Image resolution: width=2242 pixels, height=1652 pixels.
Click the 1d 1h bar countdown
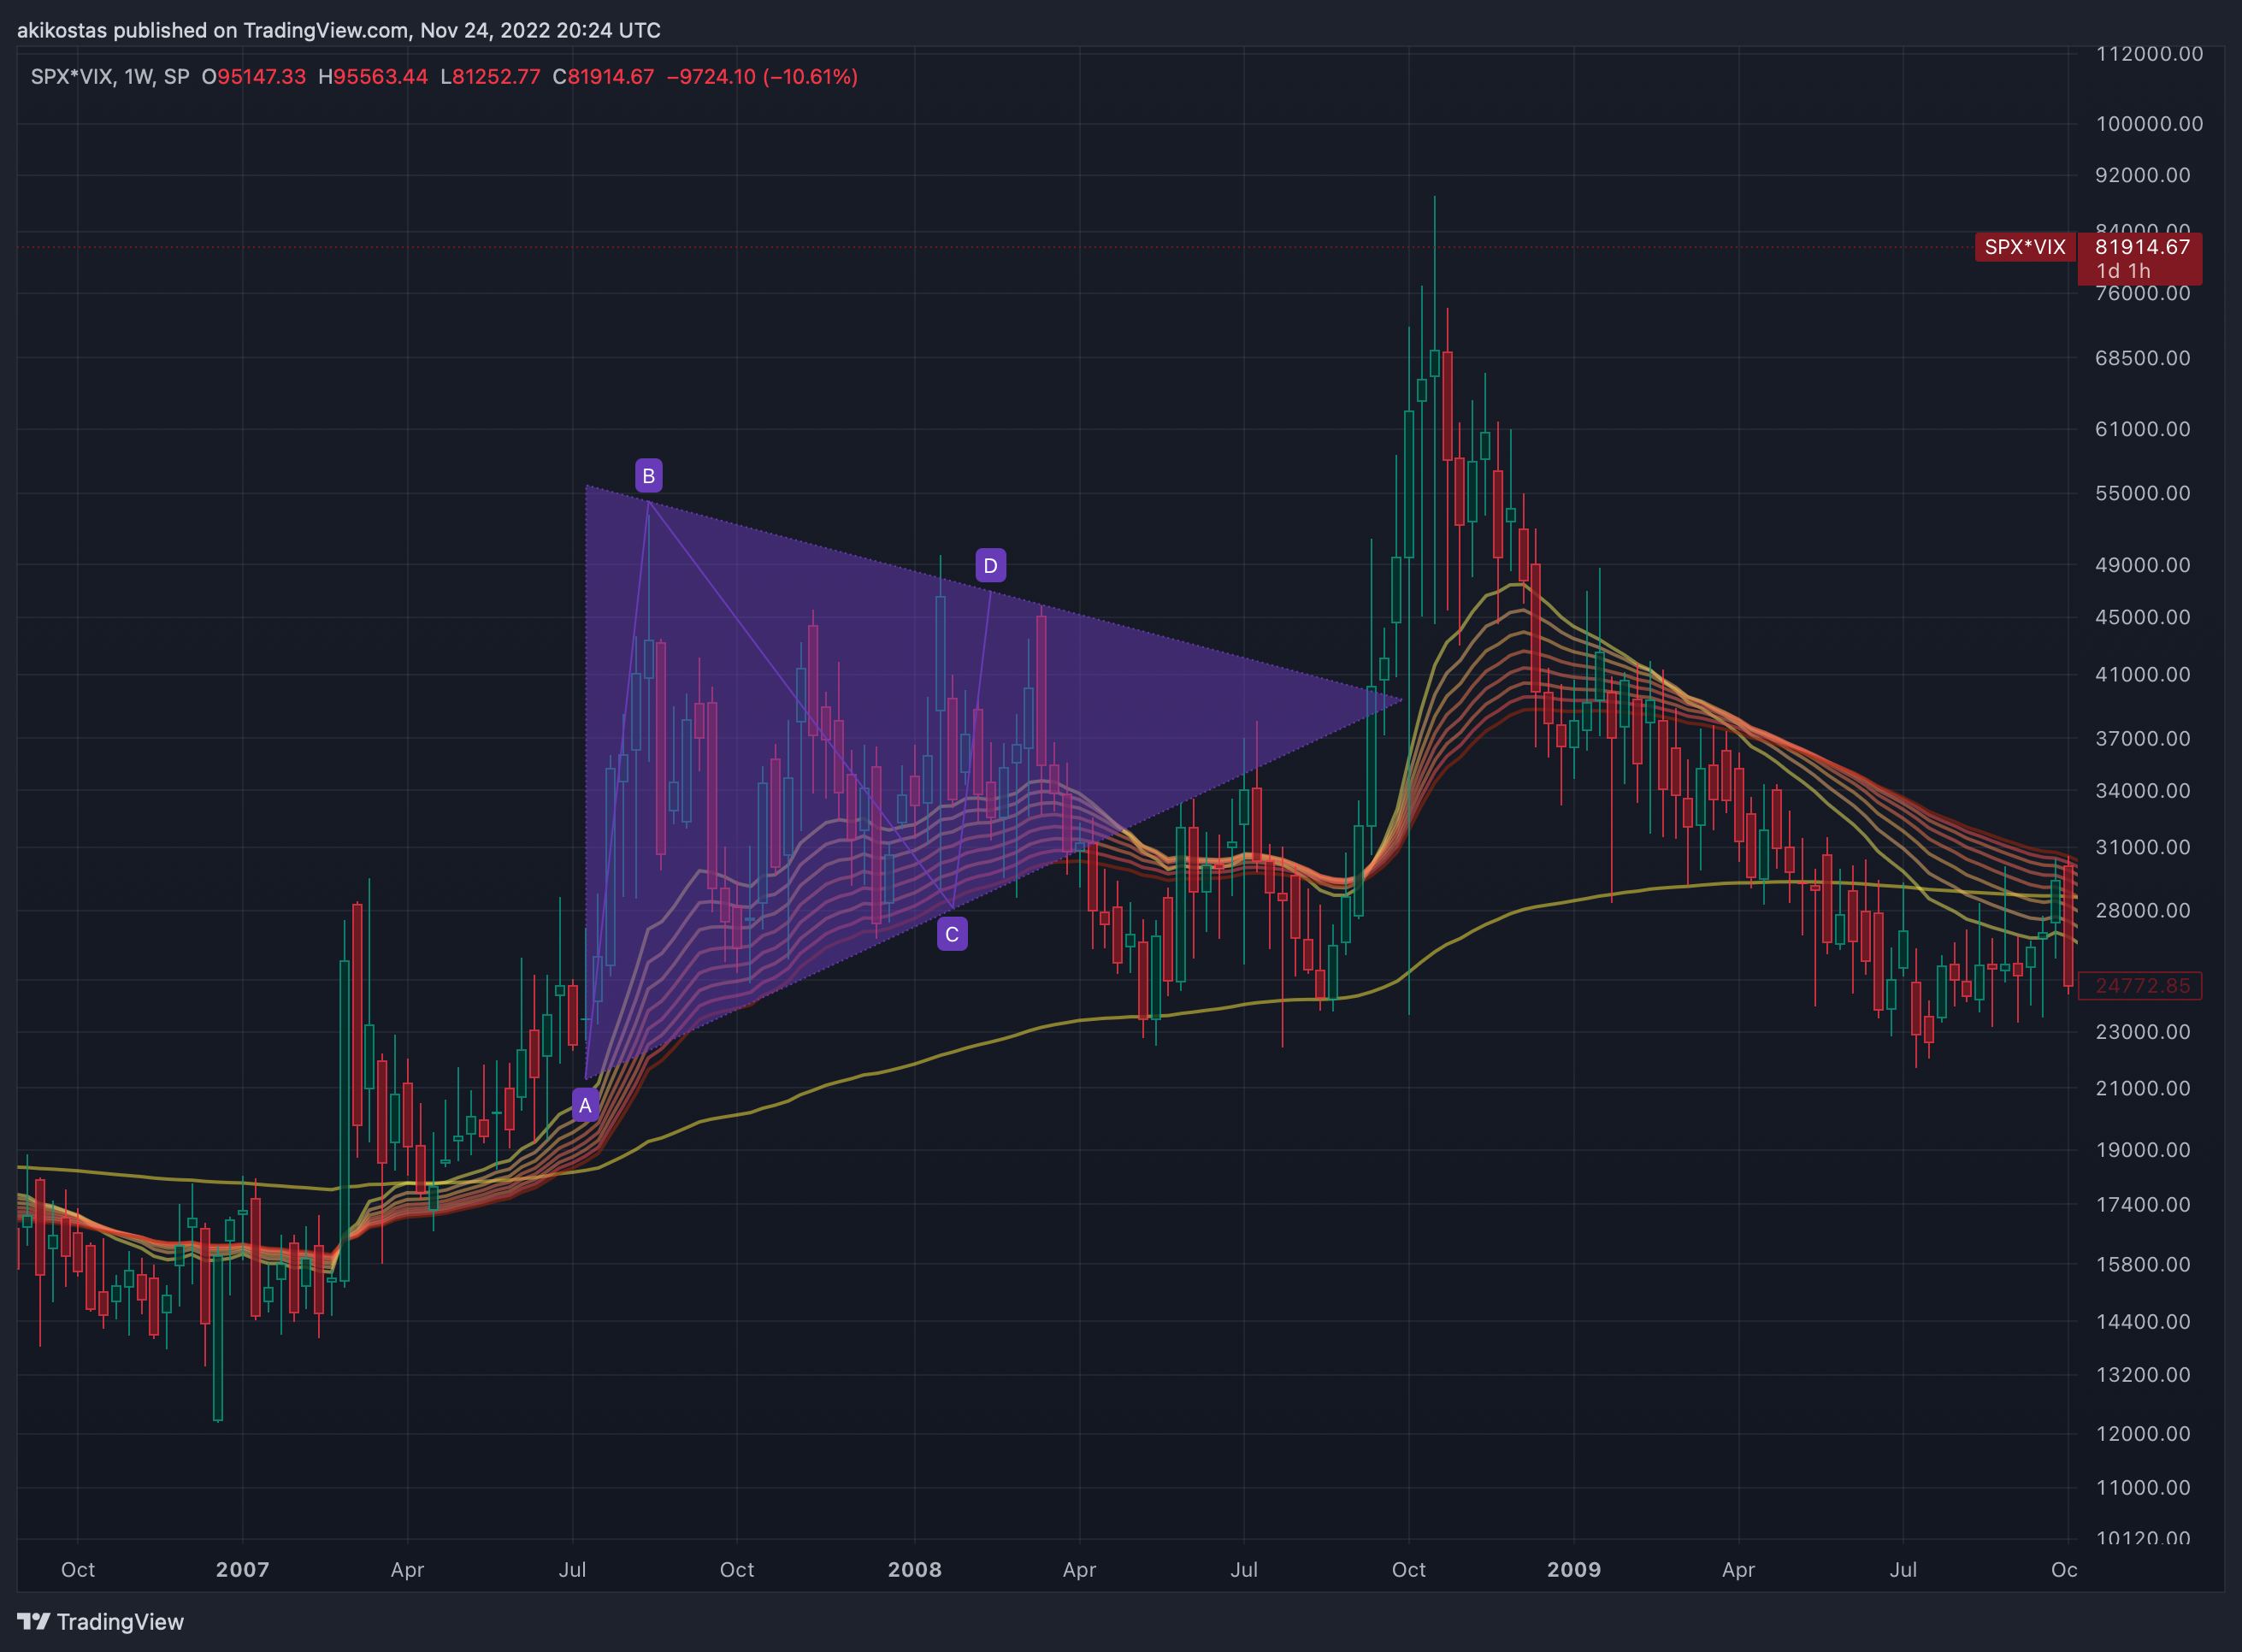pos(2123,271)
